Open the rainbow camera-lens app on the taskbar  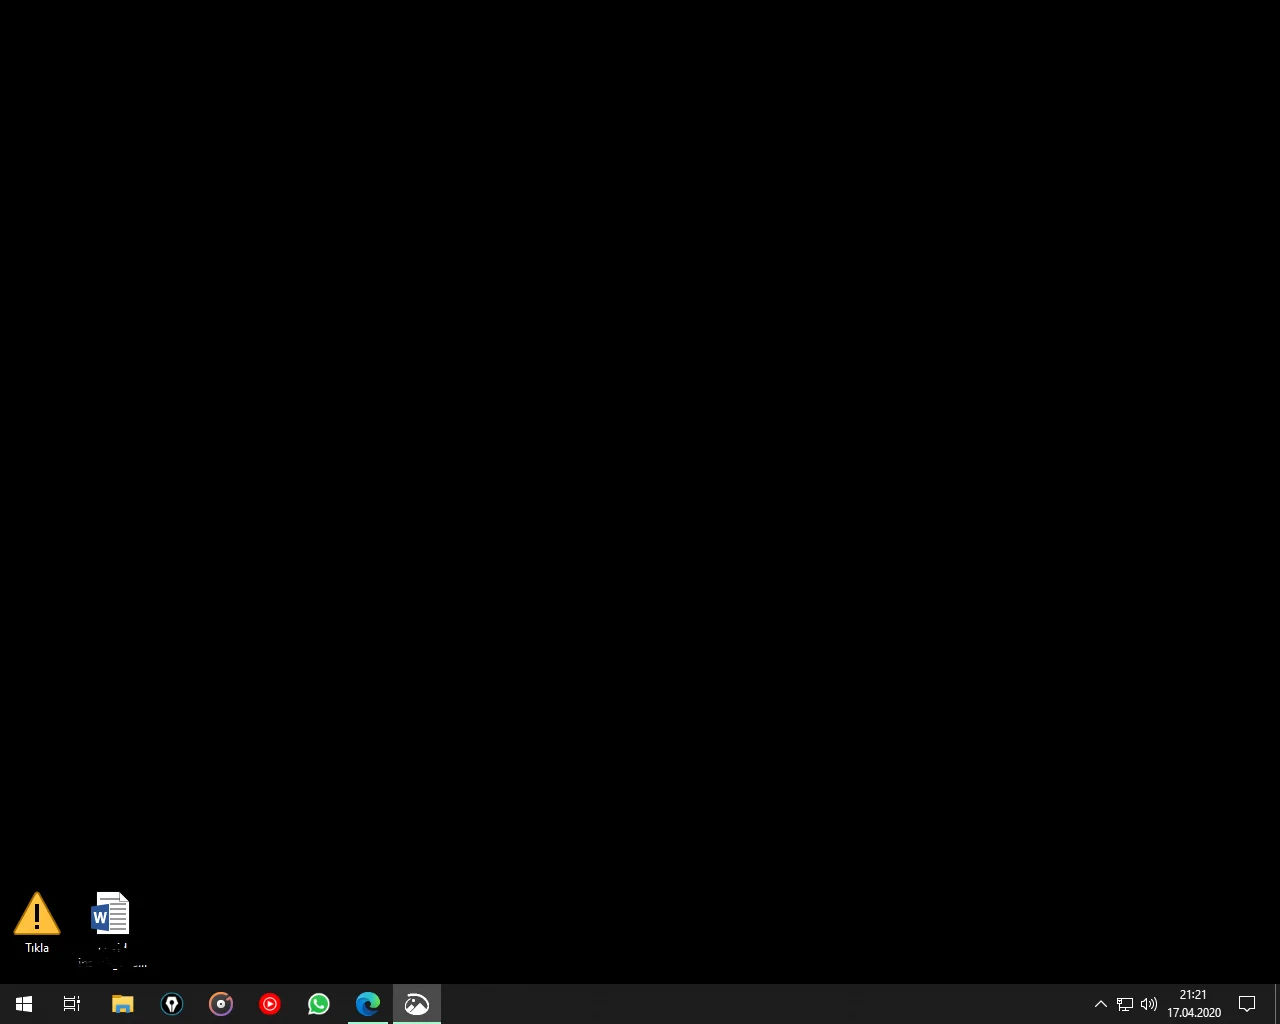tap(221, 1004)
